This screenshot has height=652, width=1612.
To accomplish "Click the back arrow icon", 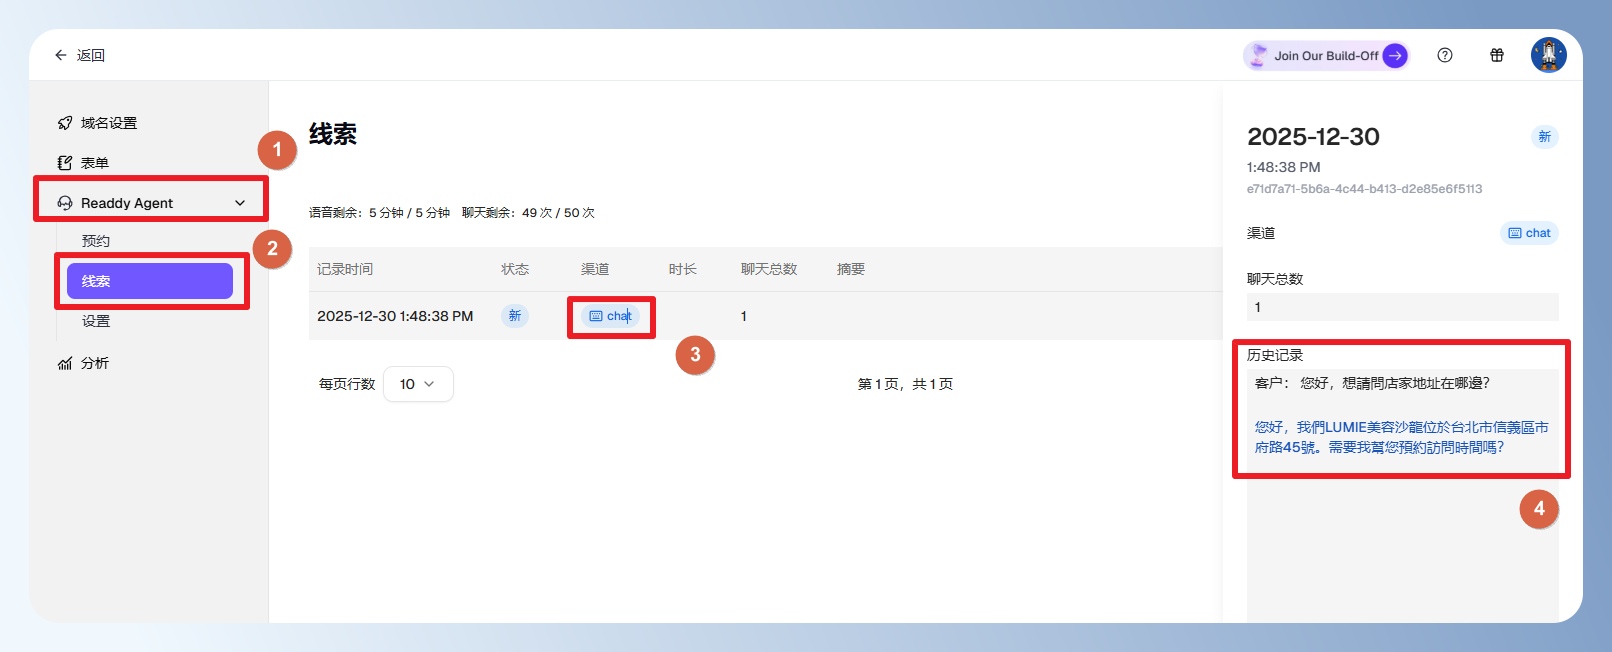I will (x=61, y=55).
